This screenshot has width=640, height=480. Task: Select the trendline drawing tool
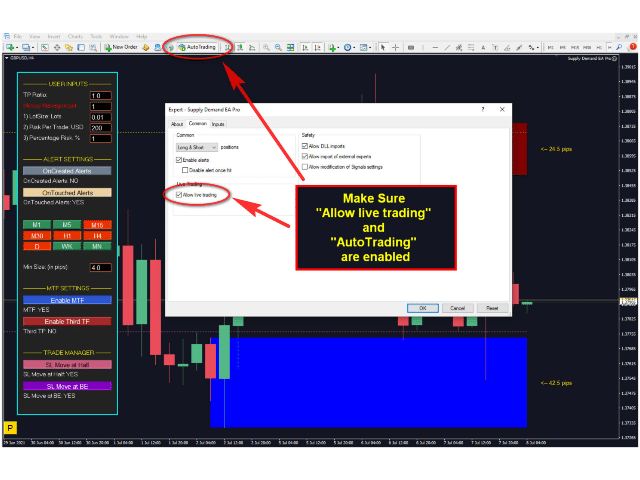(447, 47)
